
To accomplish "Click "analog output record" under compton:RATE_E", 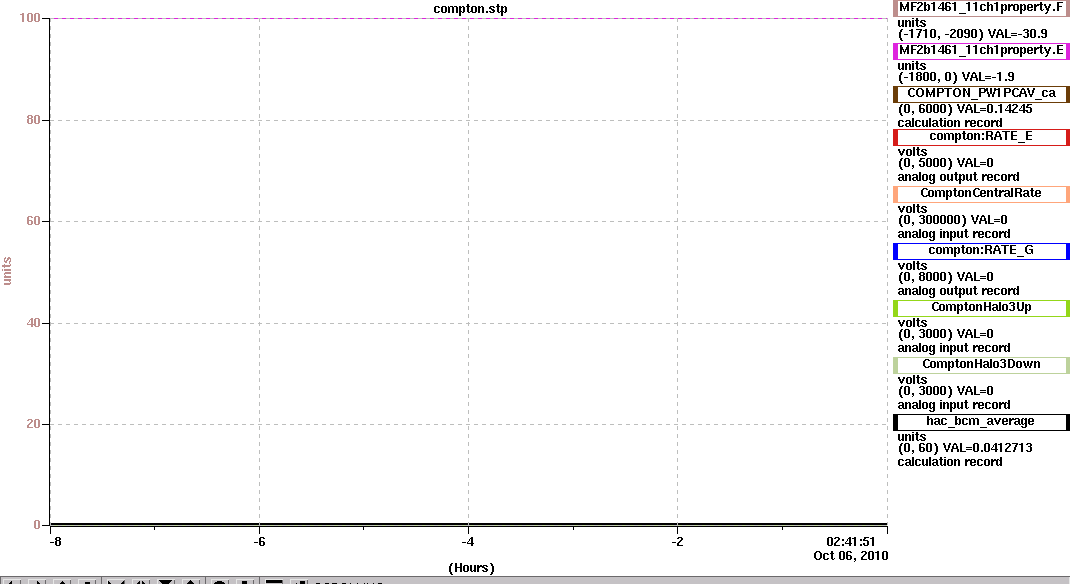I will (958, 177).
